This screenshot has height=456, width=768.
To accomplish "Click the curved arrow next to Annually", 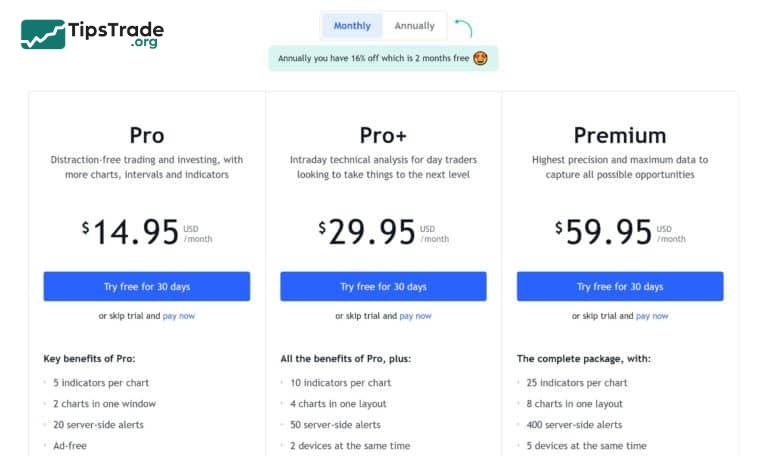I will [463, 27].
